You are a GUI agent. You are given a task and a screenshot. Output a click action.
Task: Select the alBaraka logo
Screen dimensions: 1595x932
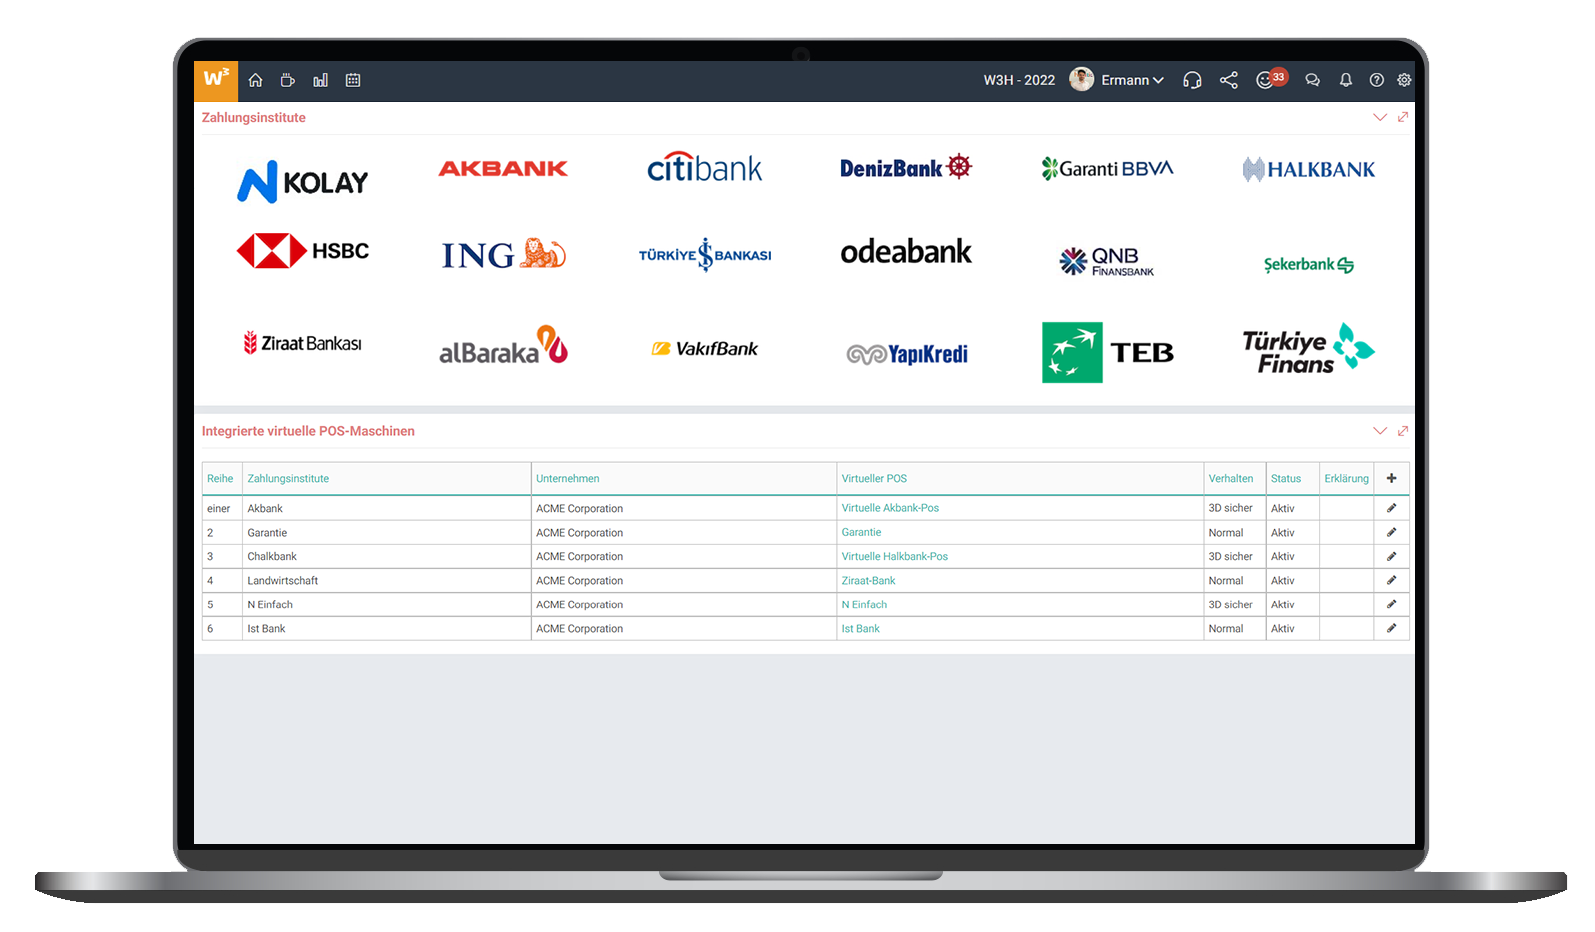point(503,345)
